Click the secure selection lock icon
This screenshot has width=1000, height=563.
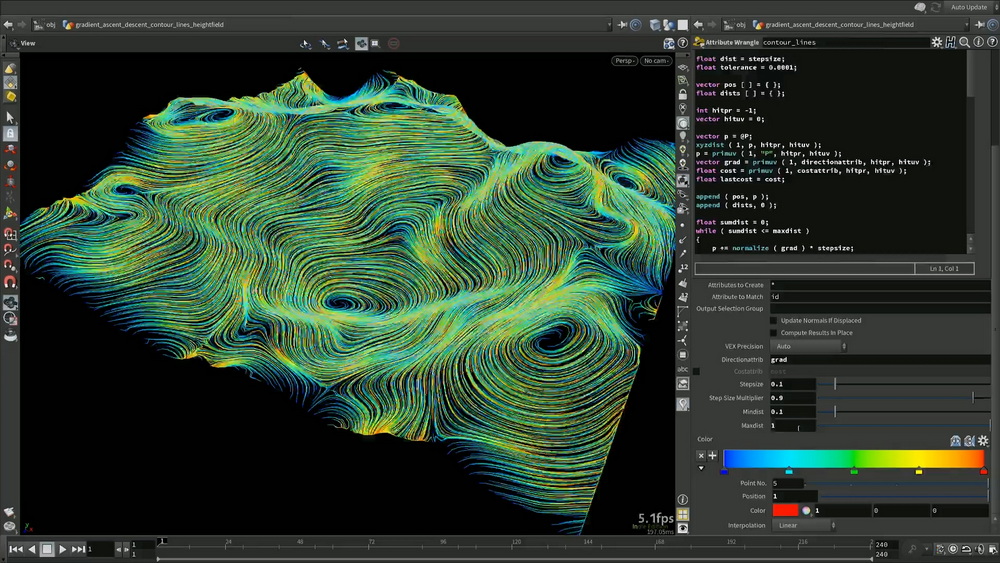coord(10,133)
